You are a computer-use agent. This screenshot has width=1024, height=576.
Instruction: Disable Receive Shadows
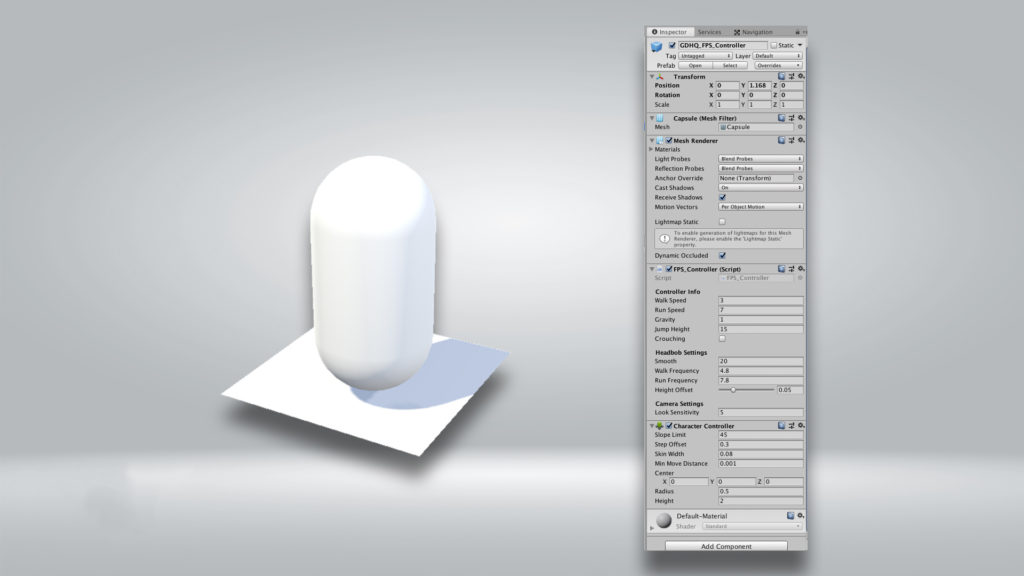coord(722,197)
